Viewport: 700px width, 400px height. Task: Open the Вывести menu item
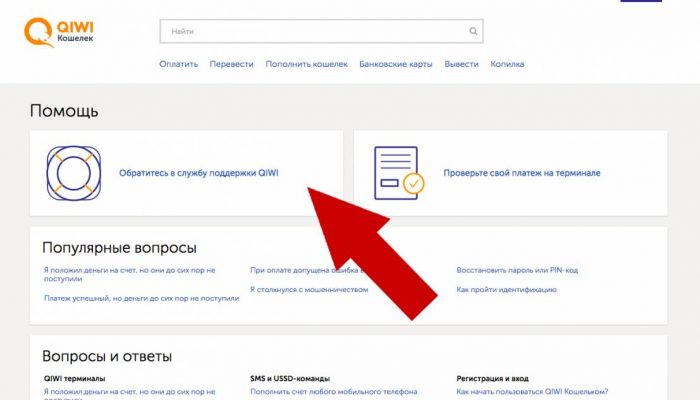[x=461, y=64]
